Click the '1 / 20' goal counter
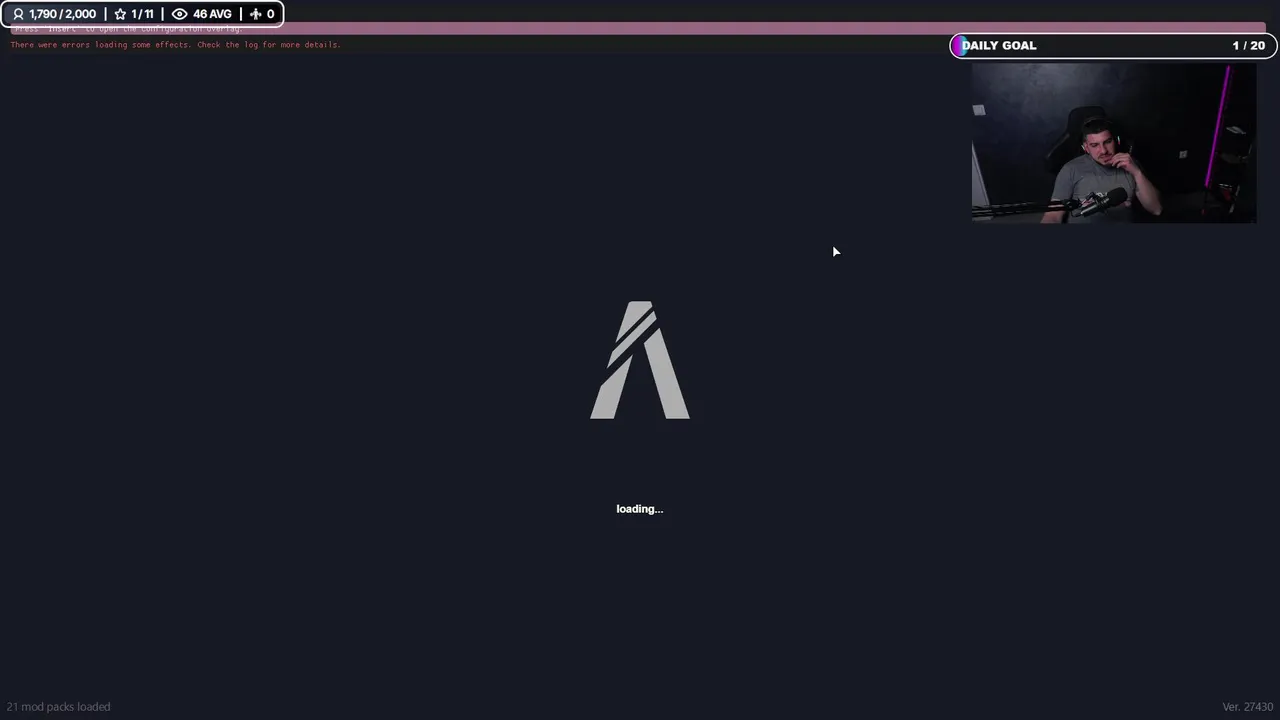Screen dimensions: 1280x720 [1248, 45]
